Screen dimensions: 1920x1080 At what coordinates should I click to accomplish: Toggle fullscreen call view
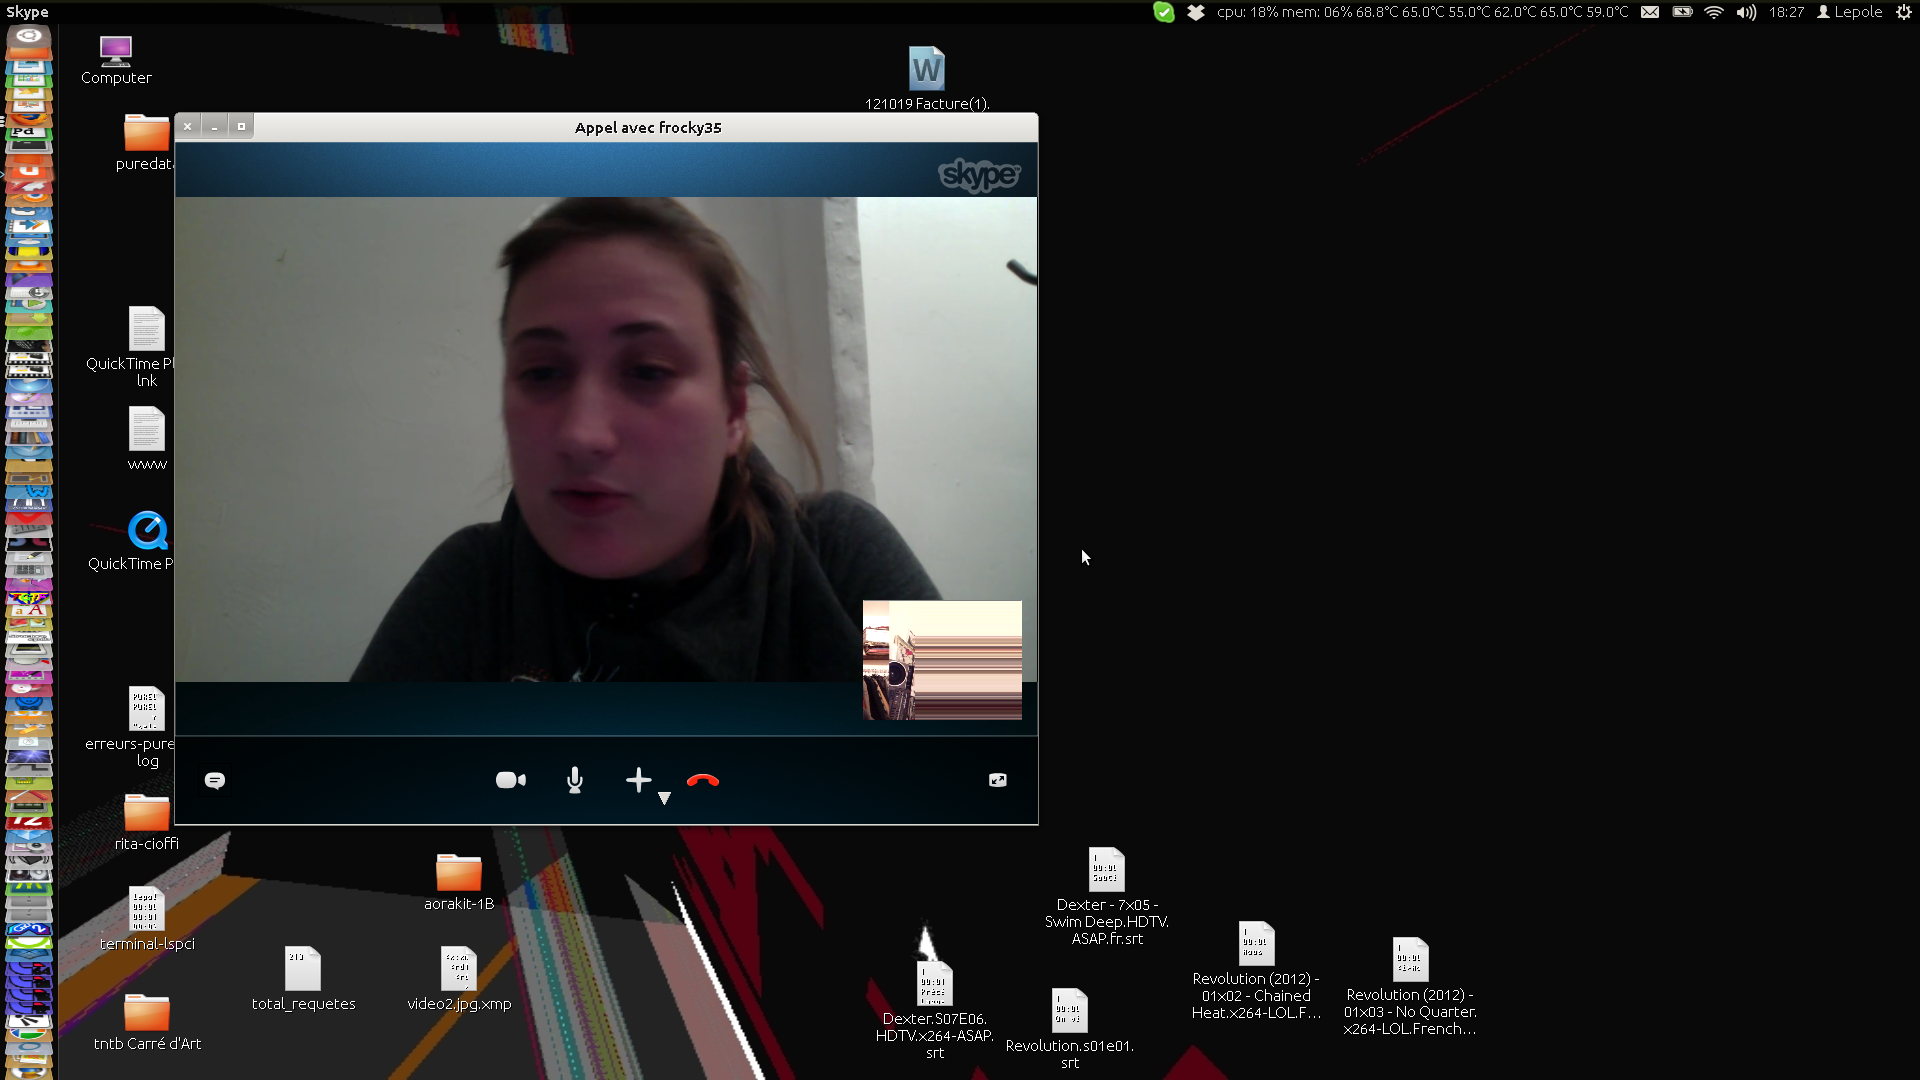point(997,780)
